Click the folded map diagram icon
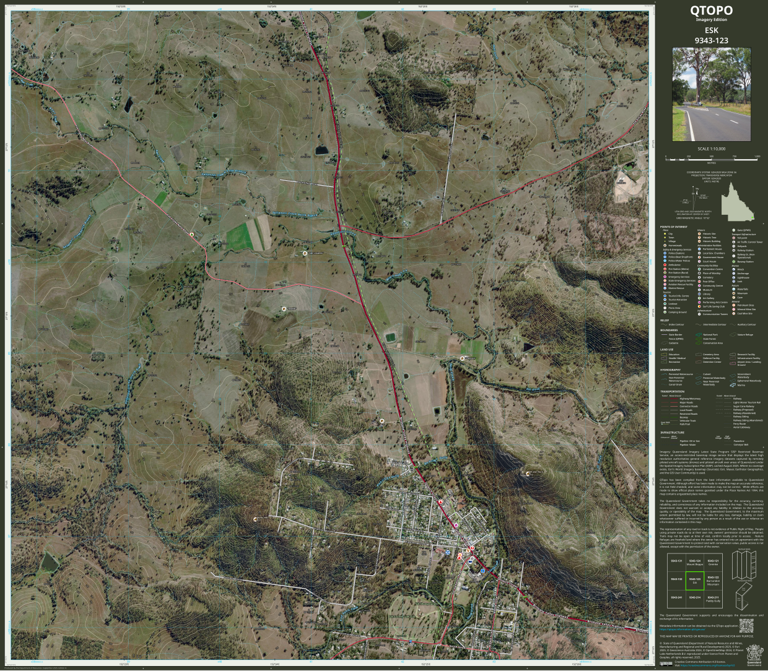 coord(743,565)
